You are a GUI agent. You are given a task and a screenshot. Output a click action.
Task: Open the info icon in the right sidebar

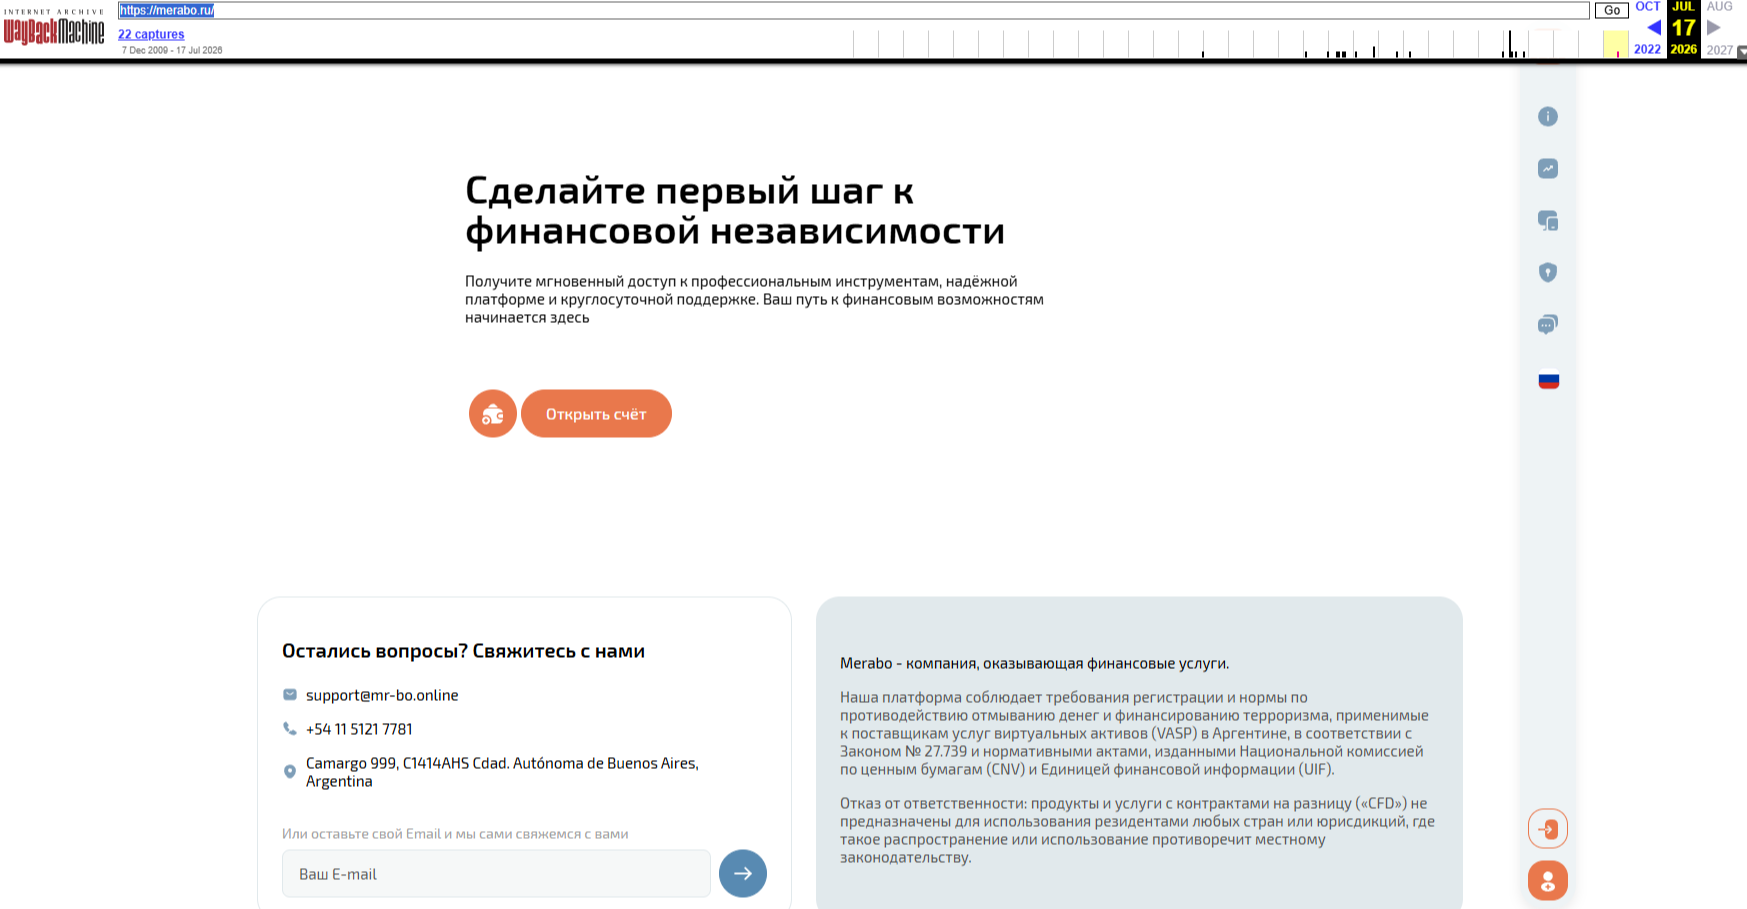tap(1547, 117)
